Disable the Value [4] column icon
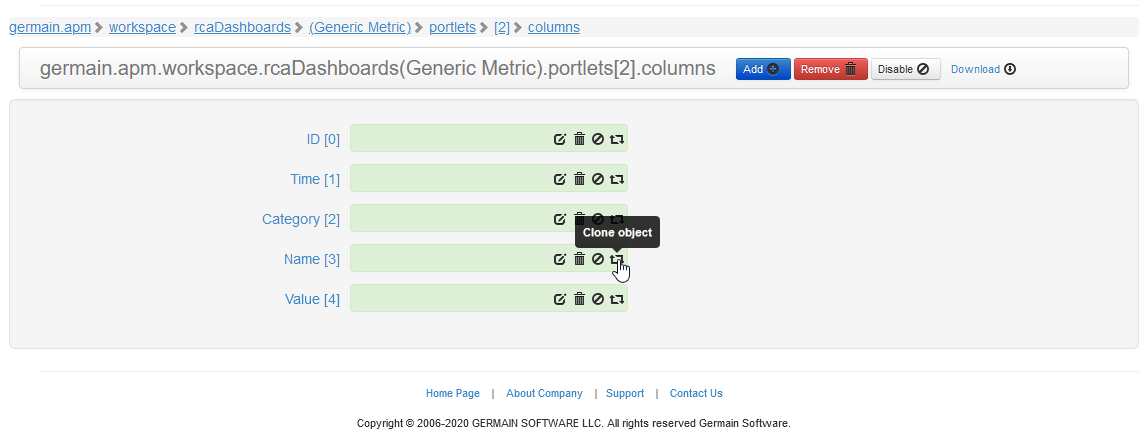The width and height of the screenshot is (1148, 433). click(x=598, y=299)
